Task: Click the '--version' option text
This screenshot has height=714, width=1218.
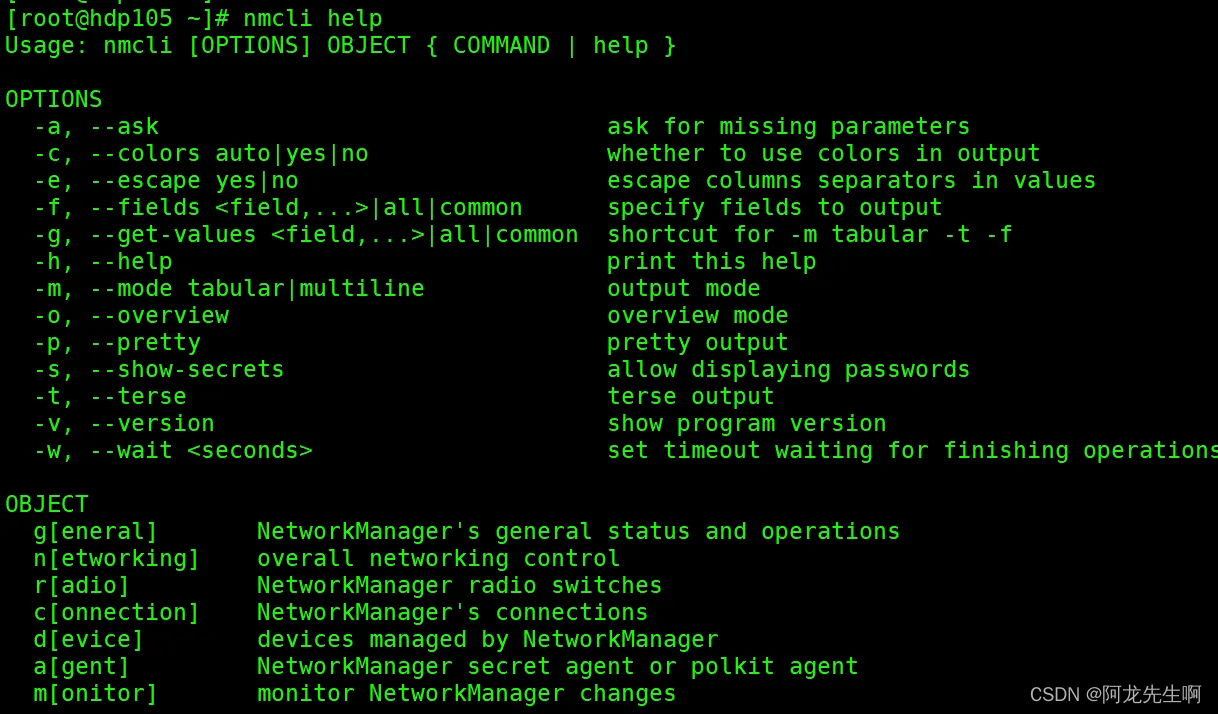Action: coord(152,423)
